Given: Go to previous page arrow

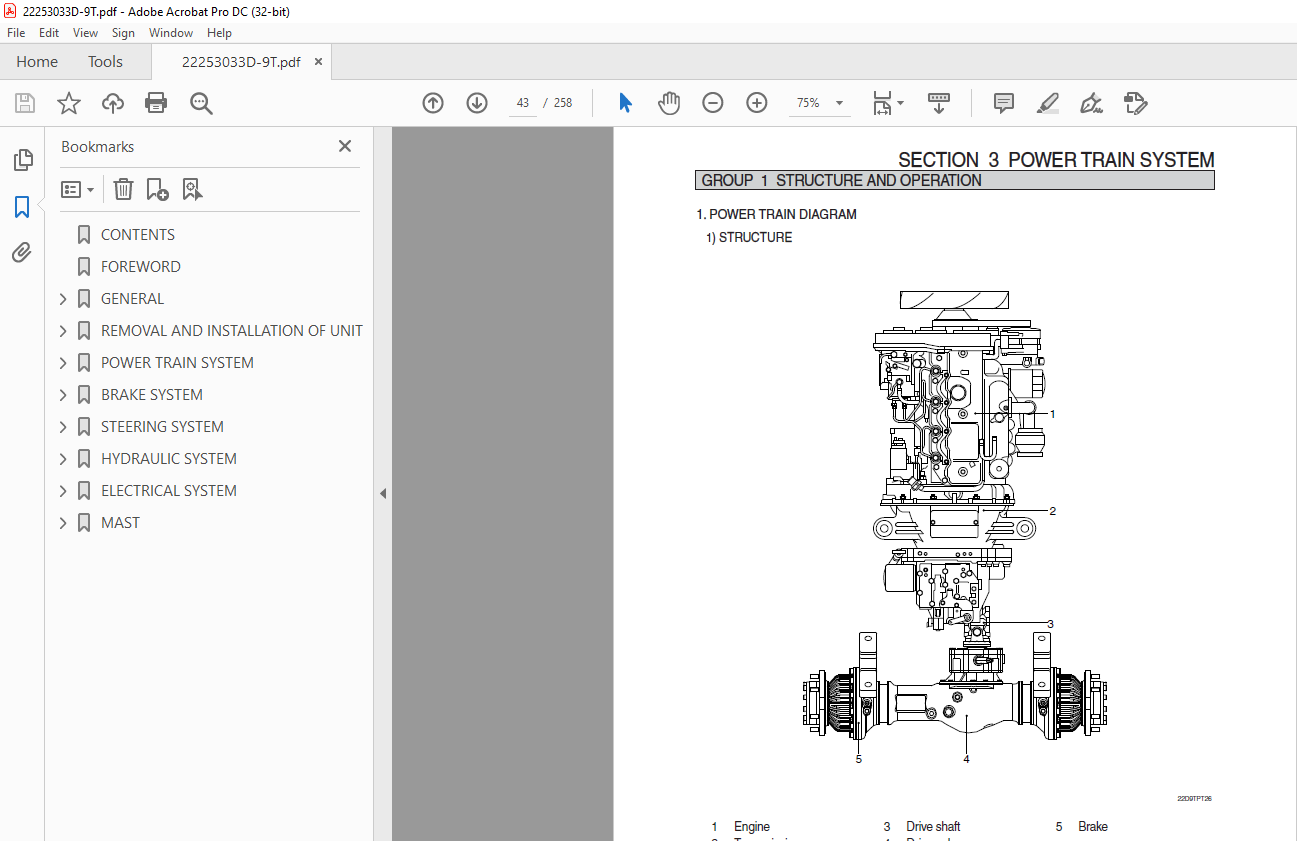Looking at the screenshot, I should pyautogui.click(x=433, y=103).
